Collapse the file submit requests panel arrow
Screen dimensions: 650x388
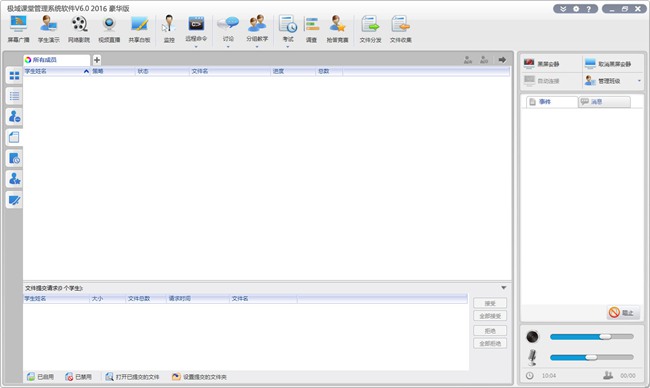tap(504, 288)
